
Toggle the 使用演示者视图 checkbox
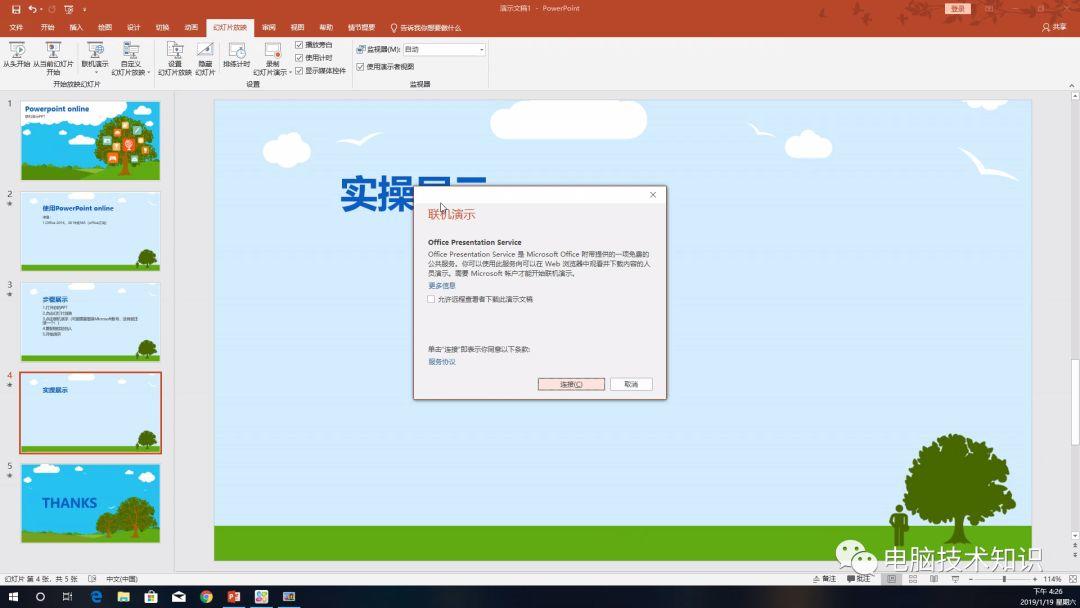click(360, 67)
